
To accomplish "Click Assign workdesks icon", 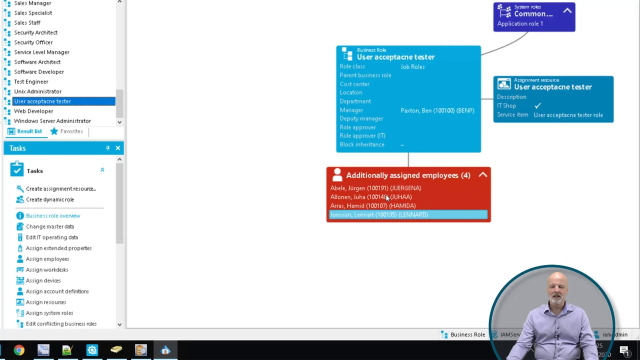I will pyautogui.click(x=20, y=270).
